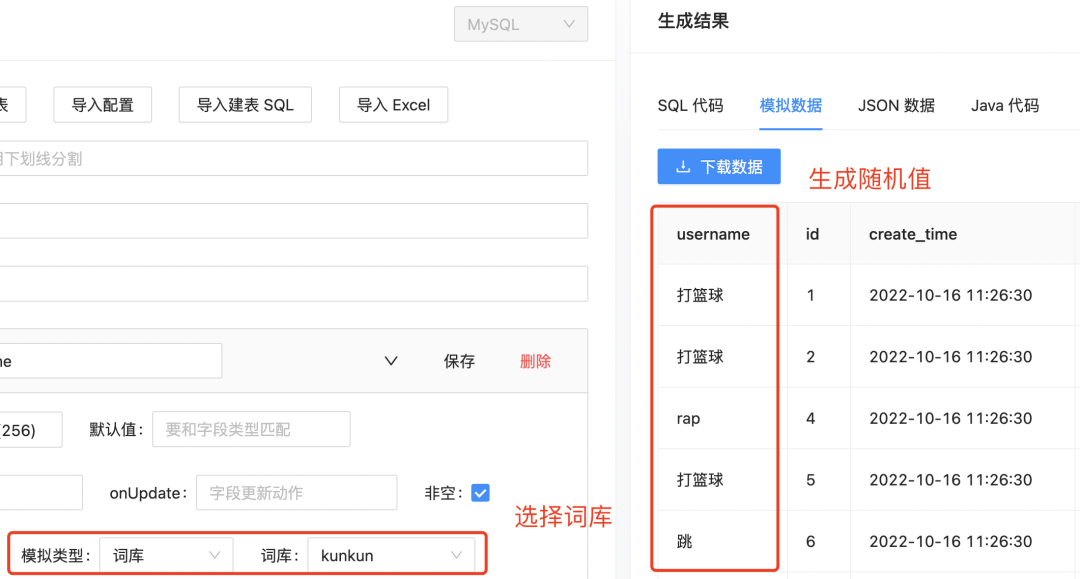This screenshot has height=579, width=1080.
Task: Click the 导入 Excel button
Action: (x=393, y=104)
